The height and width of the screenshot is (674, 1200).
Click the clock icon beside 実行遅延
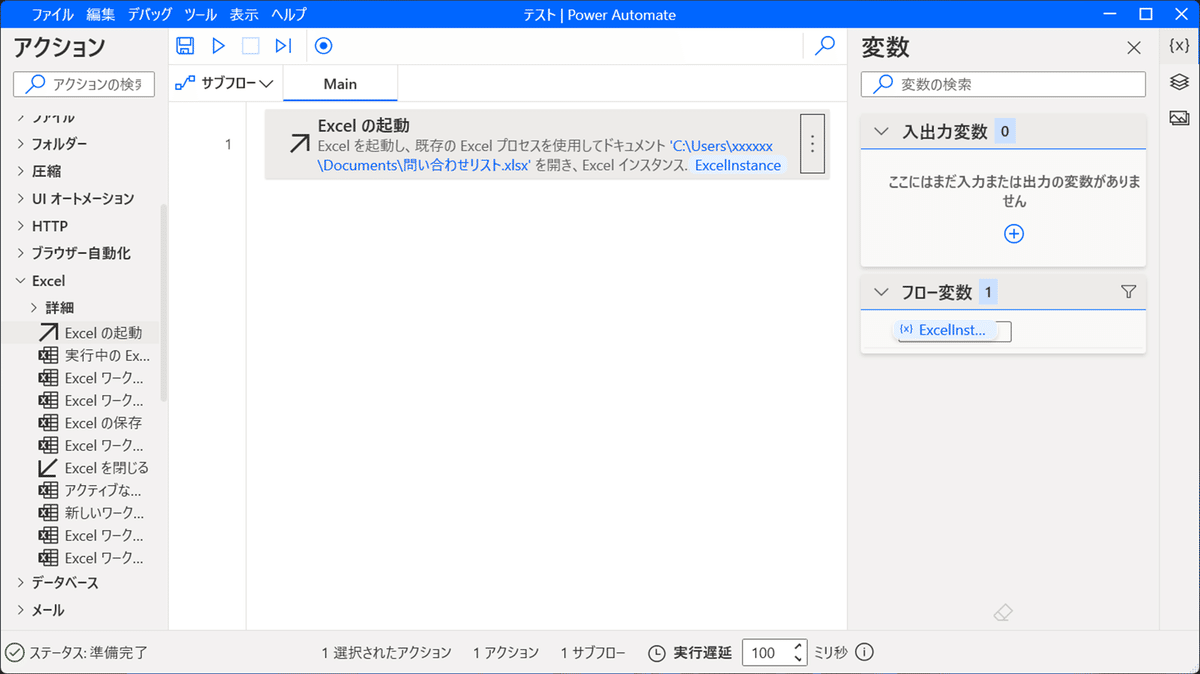pyautogui.click(x=656, y=653)
